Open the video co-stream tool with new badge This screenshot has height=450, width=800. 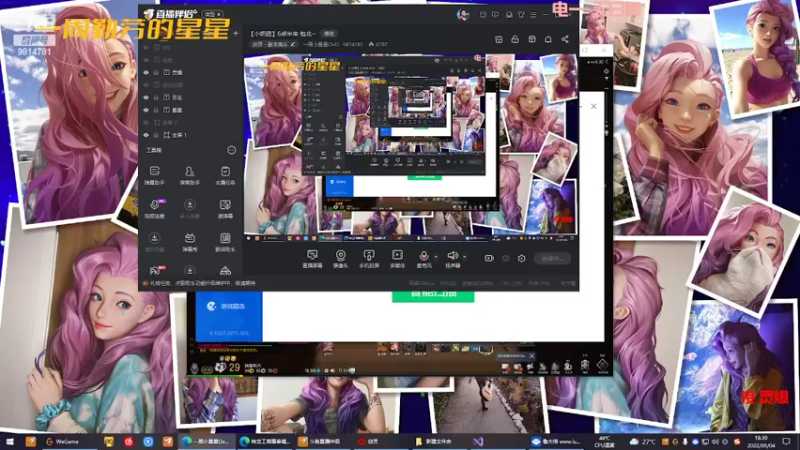155,209
